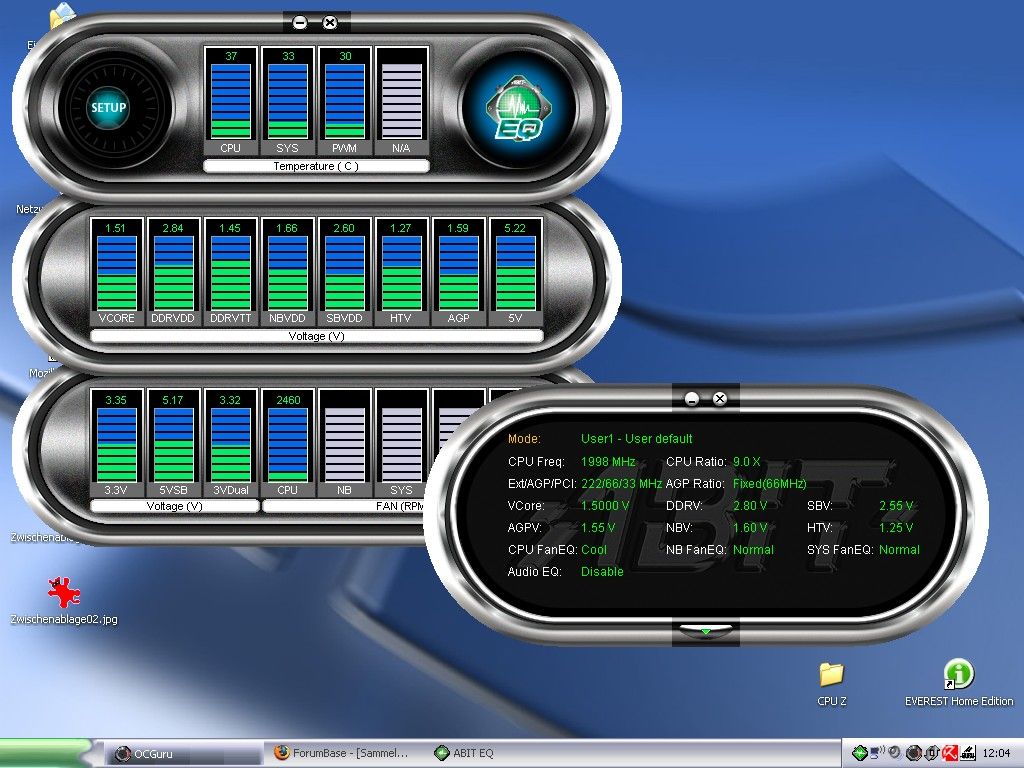Click the DDRVDD voltage bar

coord(173,272)
